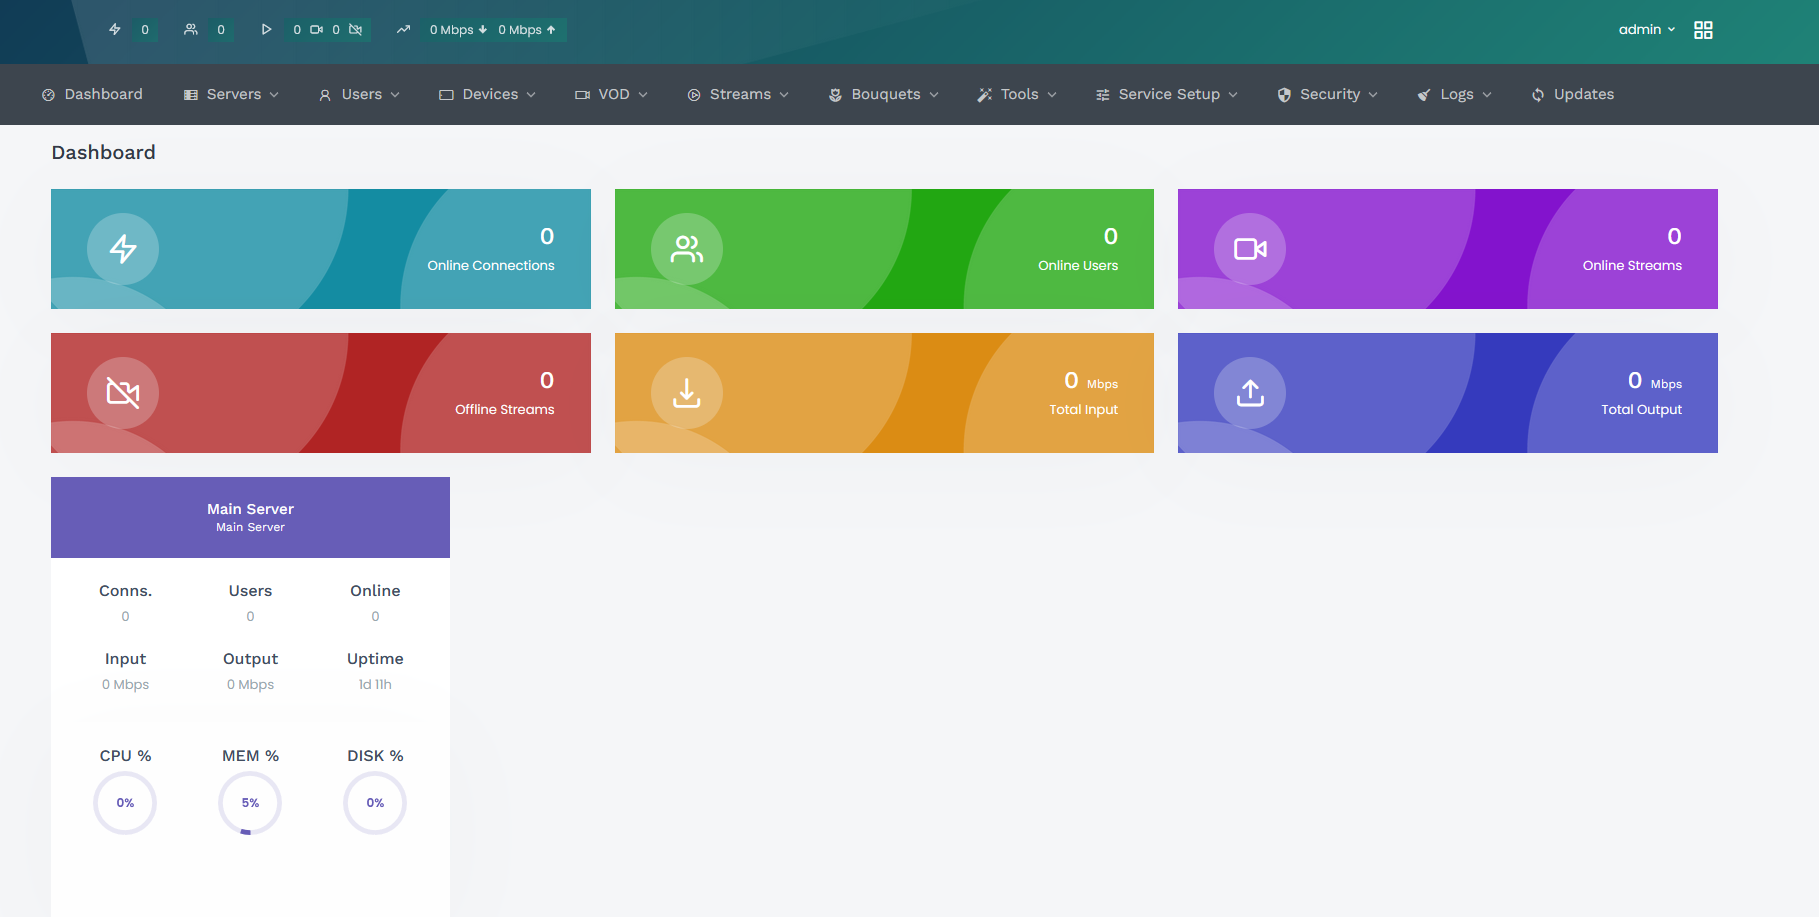The width and height of the screenshot is (1819, 917).
Task: Click the Online Users people icon
Action: [x=686, y=249]
